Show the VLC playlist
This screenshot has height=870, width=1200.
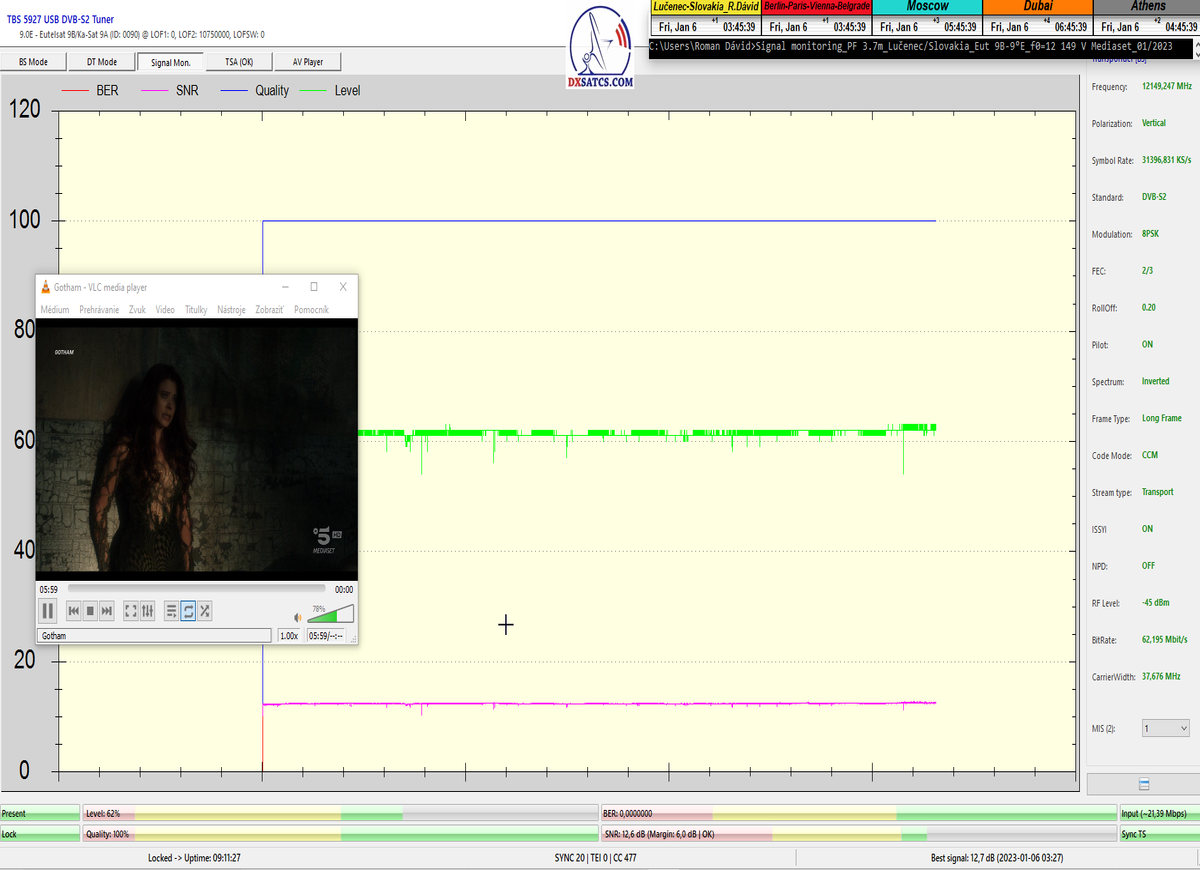tap(171, 610)
